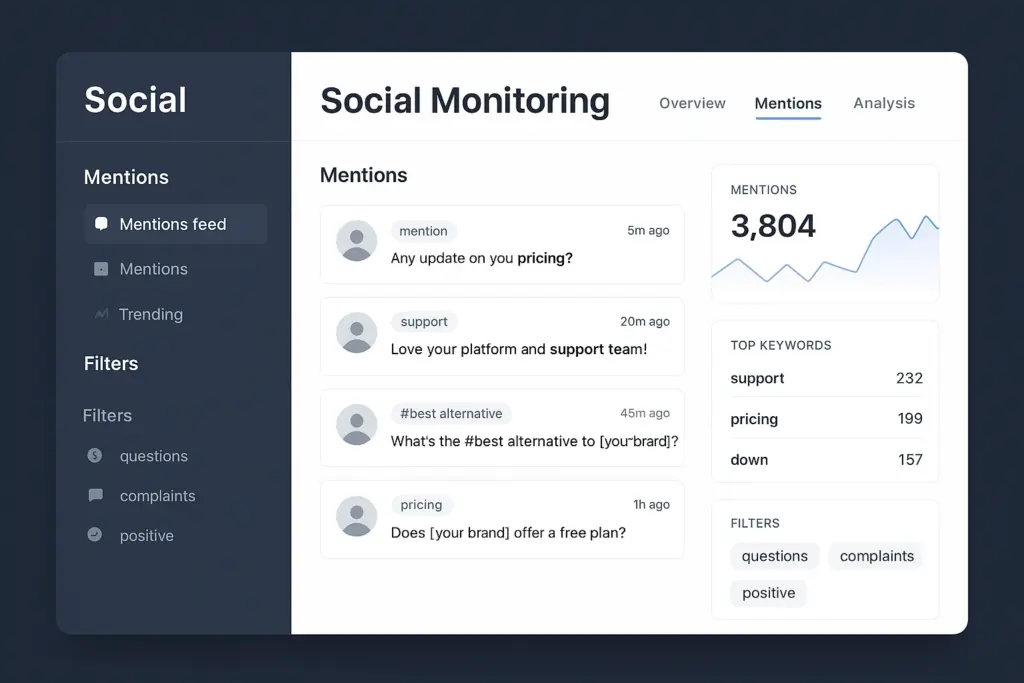
Task: Click the '45m ago' timestamp
Action: coord(645,413)
